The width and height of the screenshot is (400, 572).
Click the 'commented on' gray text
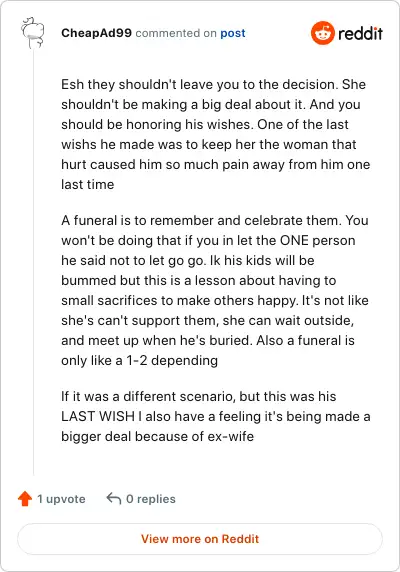click(176, 33)
